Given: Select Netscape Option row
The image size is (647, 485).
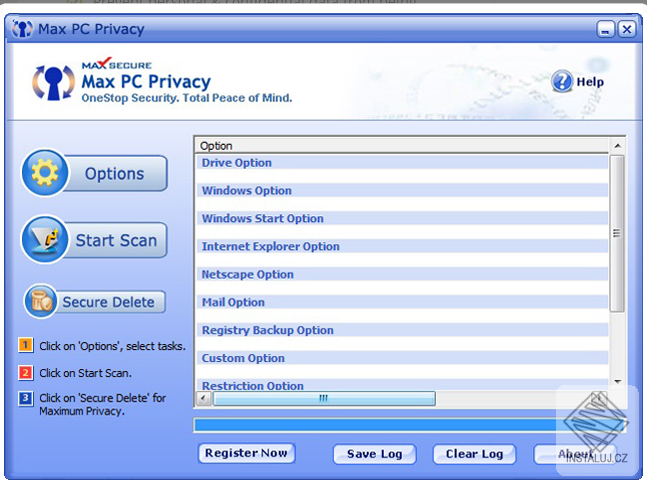Looking at the screenshot, I should pyautogui.click(x=402, y=274).
